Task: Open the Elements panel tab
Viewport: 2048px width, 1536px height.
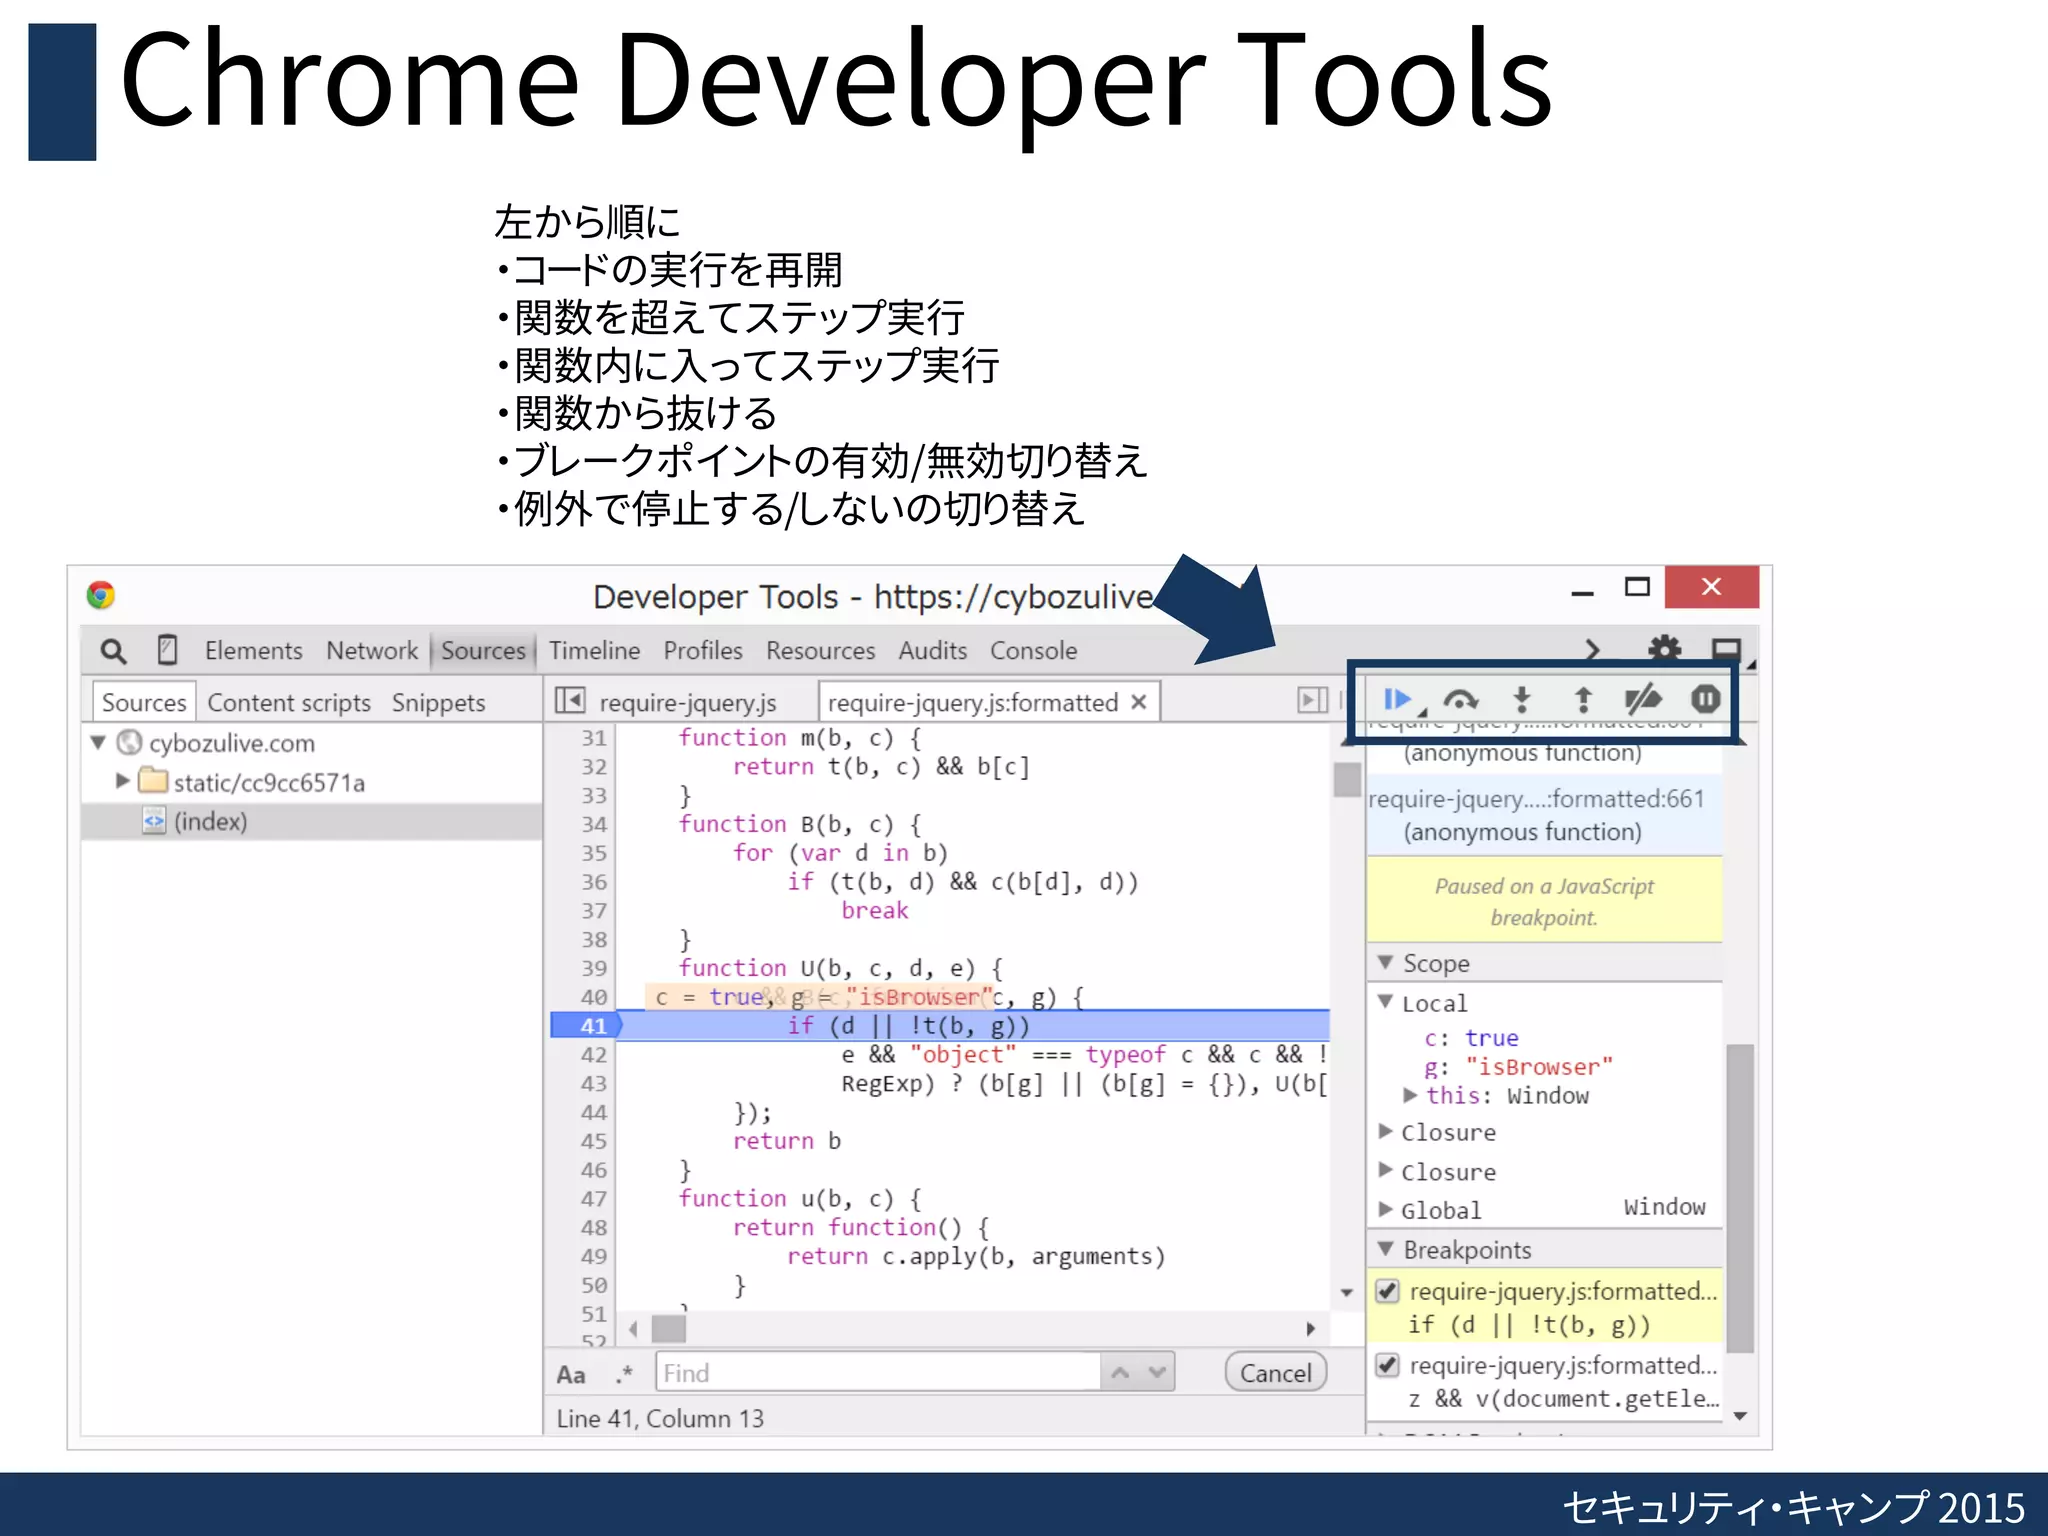Action: pyautogui.click(x=253, y=651)
